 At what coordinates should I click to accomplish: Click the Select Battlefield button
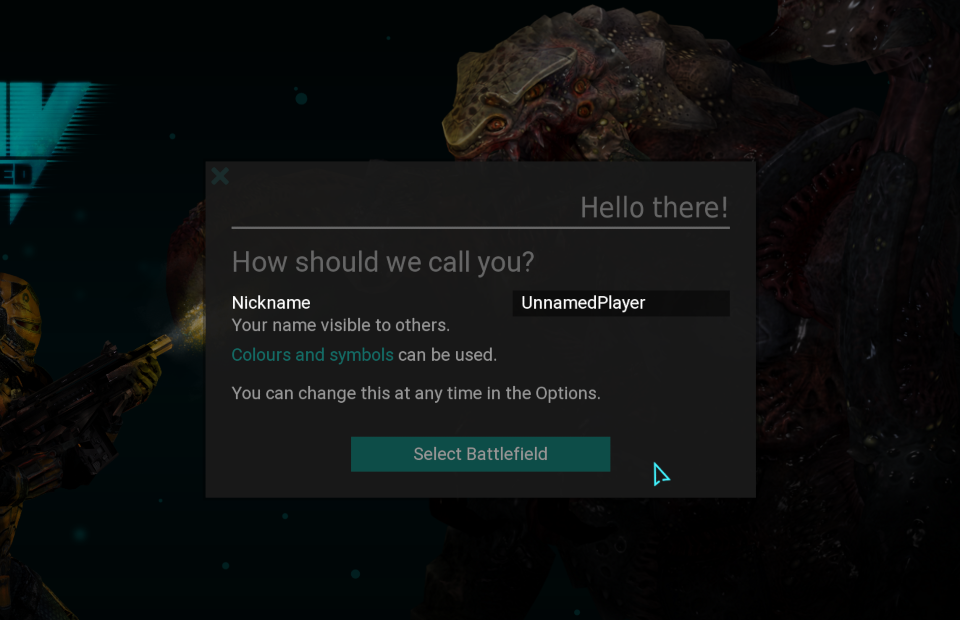click(x=480, y=454)
